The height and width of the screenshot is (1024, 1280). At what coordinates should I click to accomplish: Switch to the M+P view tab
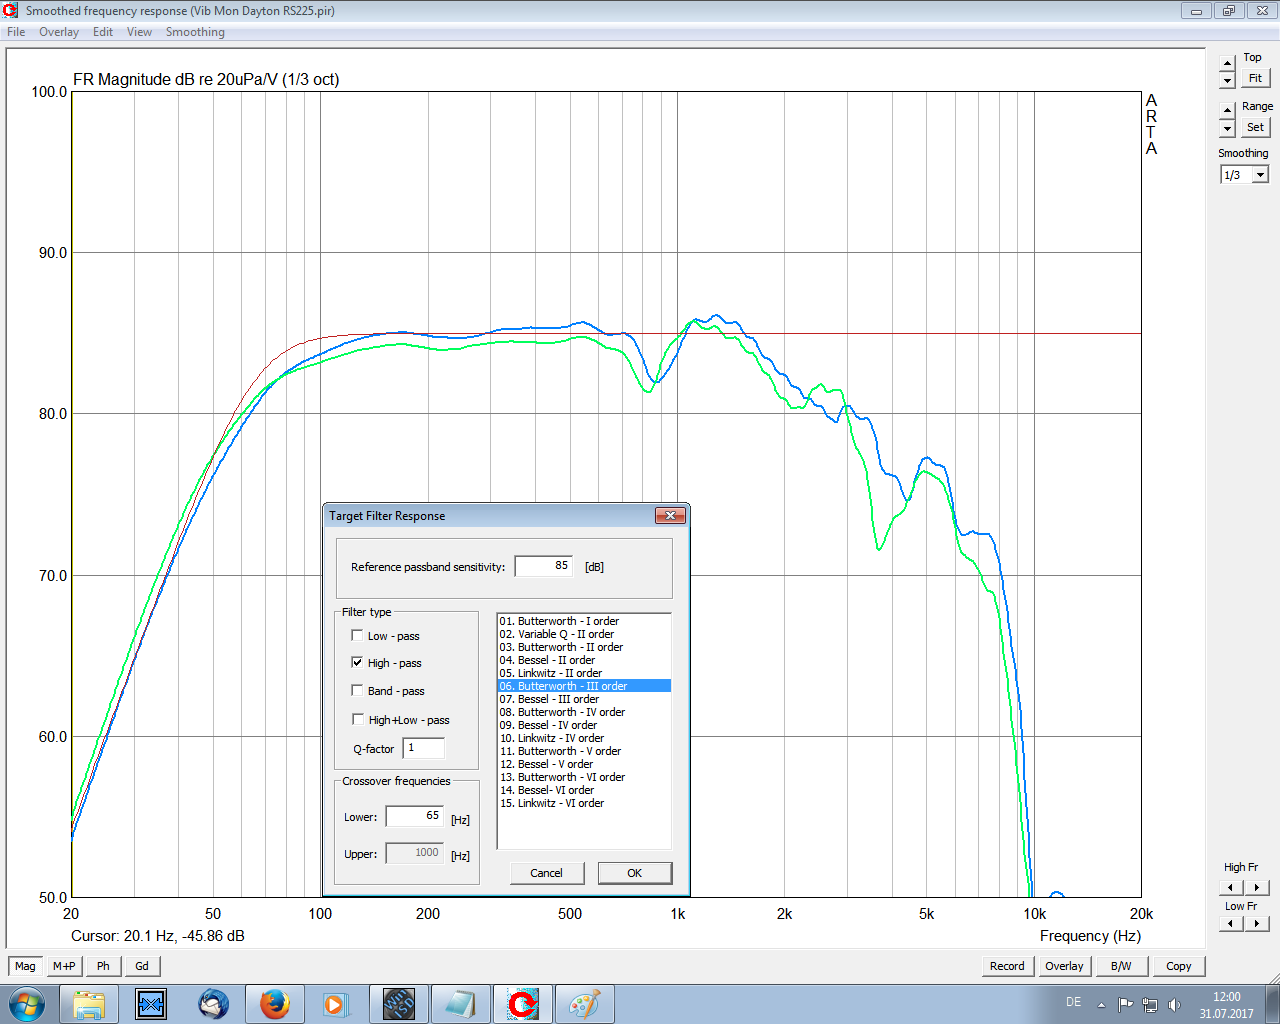[64, 966]
